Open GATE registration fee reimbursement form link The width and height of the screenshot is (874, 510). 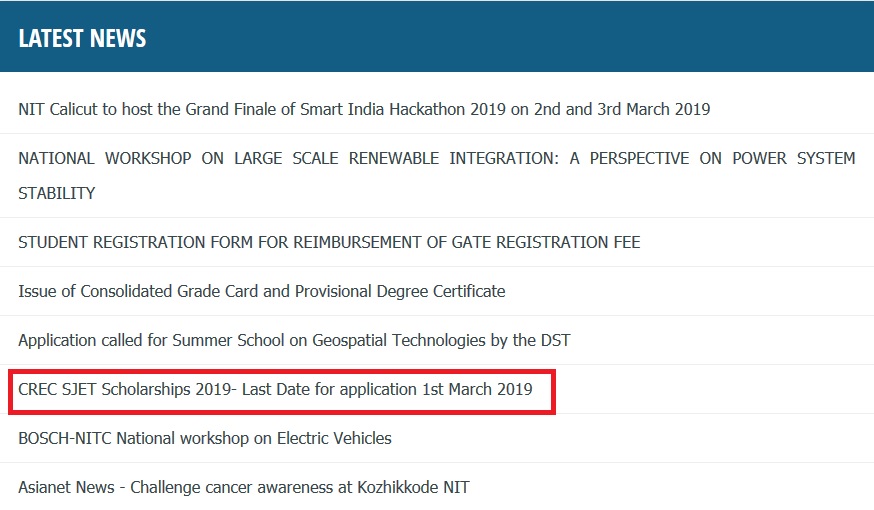[329, 242]
